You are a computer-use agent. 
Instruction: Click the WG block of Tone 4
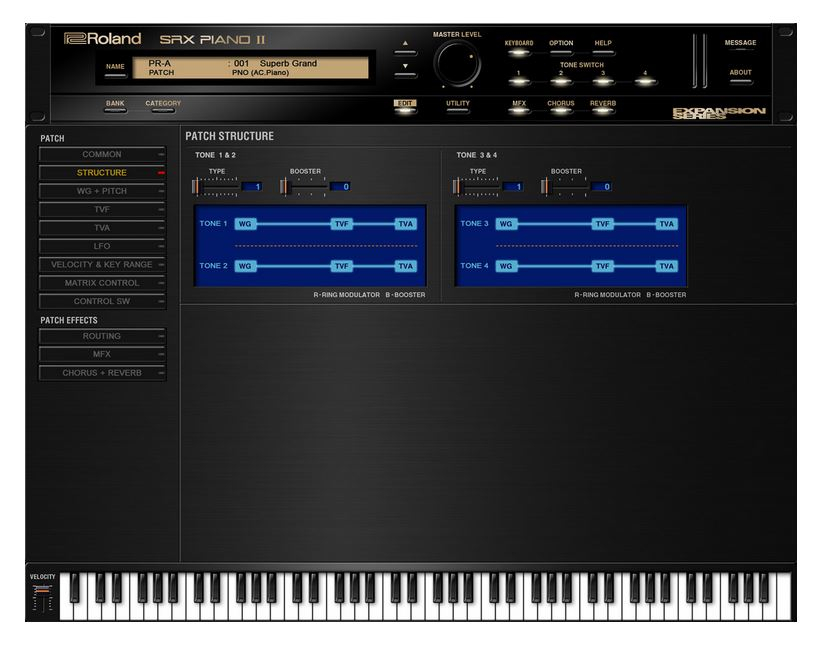(x=506, y=266)
